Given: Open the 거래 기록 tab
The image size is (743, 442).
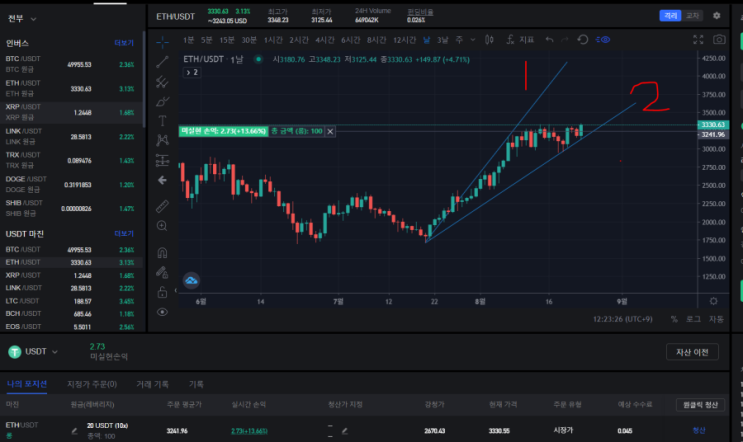Looking at the screenshot, I should (x=152, y=384).
